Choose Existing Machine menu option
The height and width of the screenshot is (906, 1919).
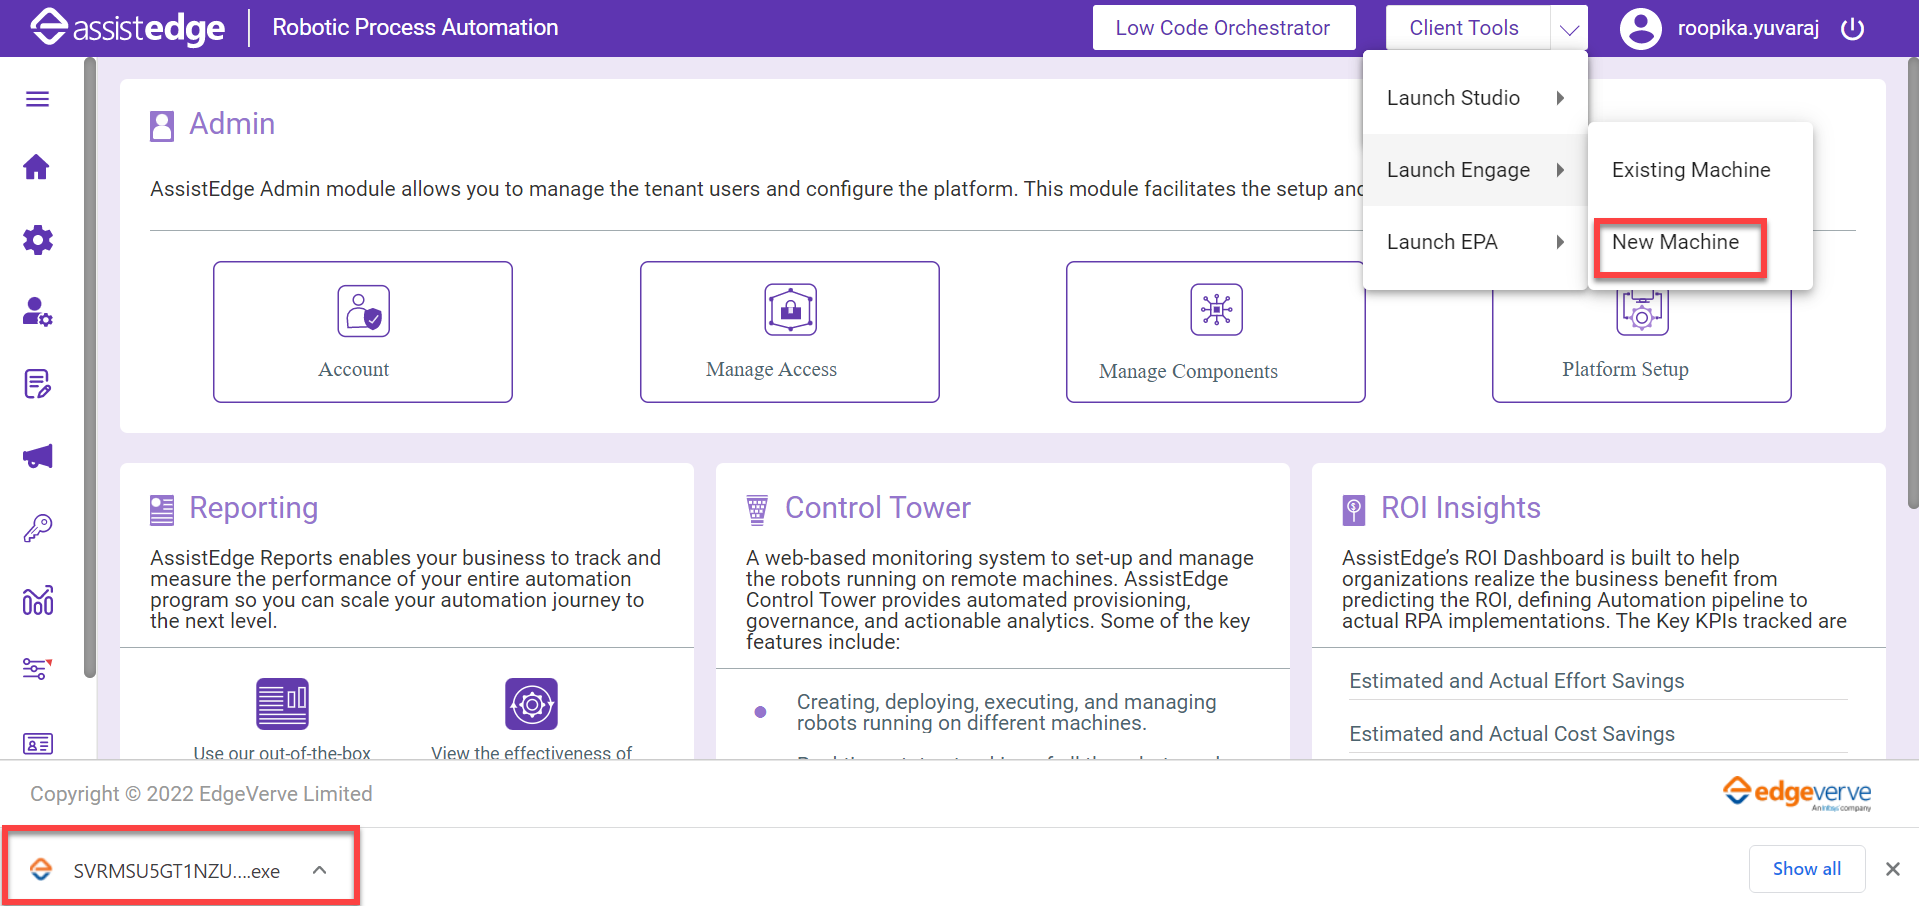point(1690,170)
